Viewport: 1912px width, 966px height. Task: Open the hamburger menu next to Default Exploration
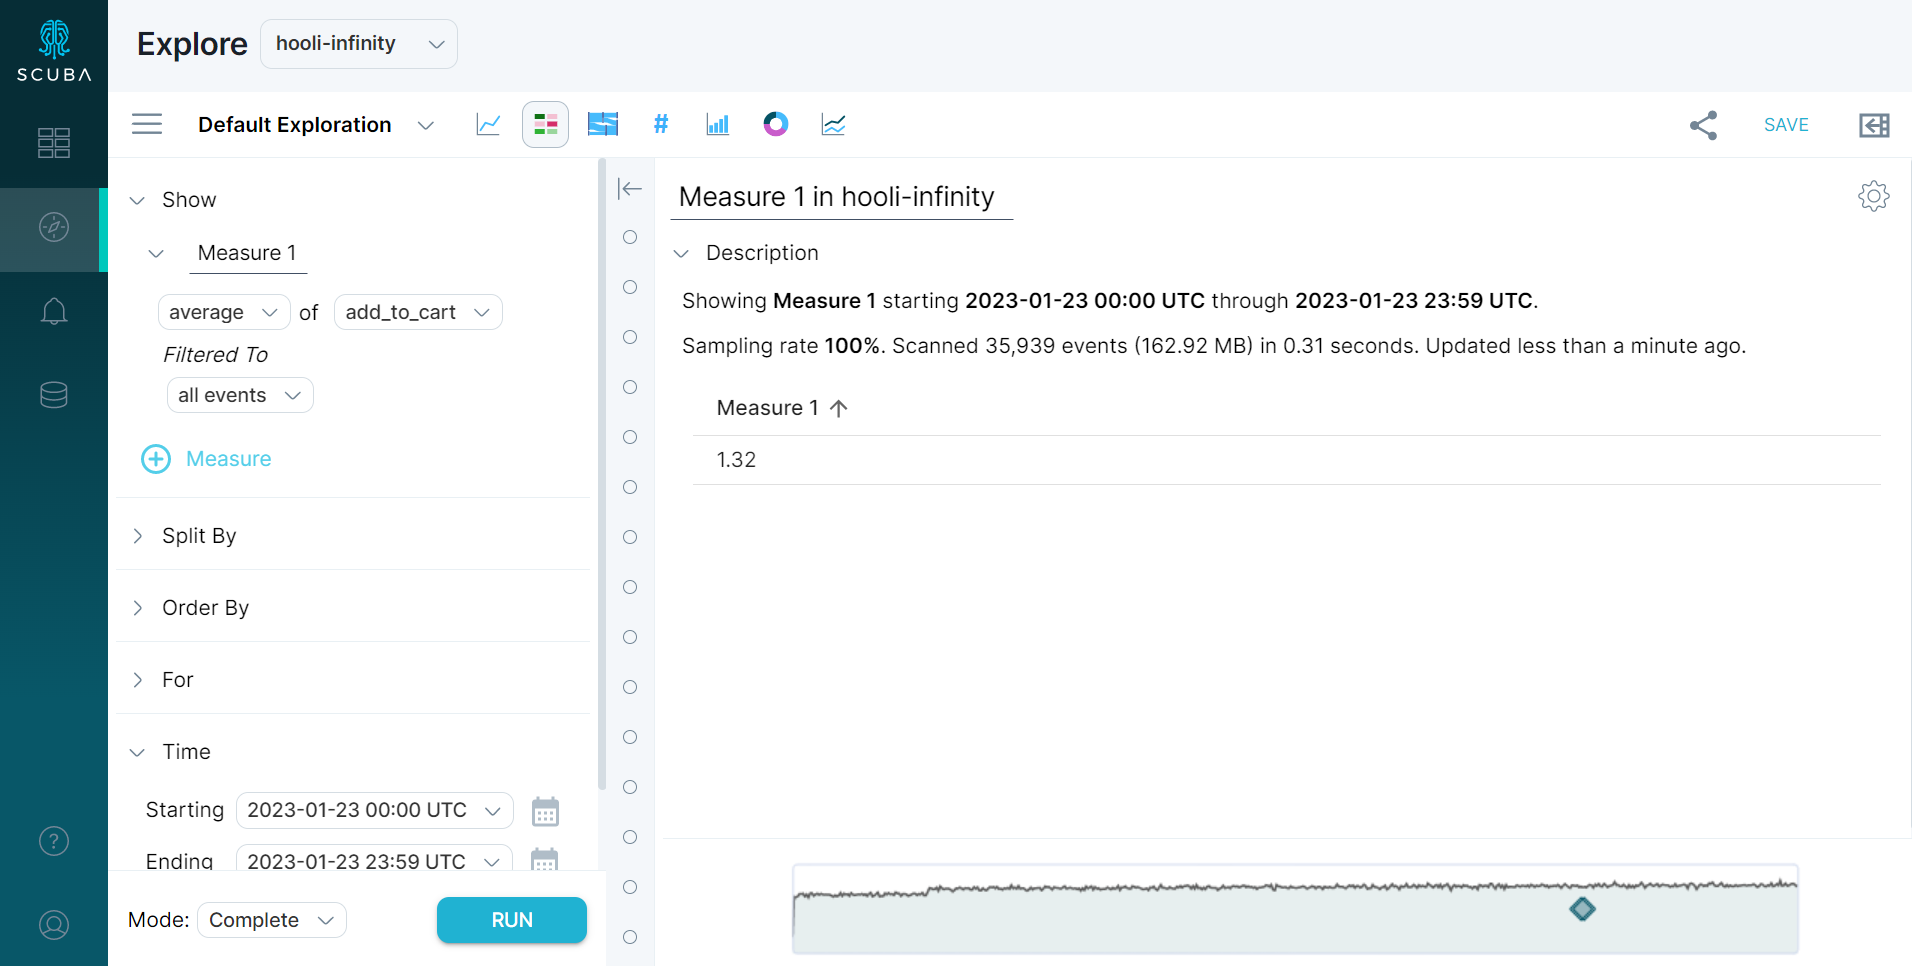coord(147,124)
